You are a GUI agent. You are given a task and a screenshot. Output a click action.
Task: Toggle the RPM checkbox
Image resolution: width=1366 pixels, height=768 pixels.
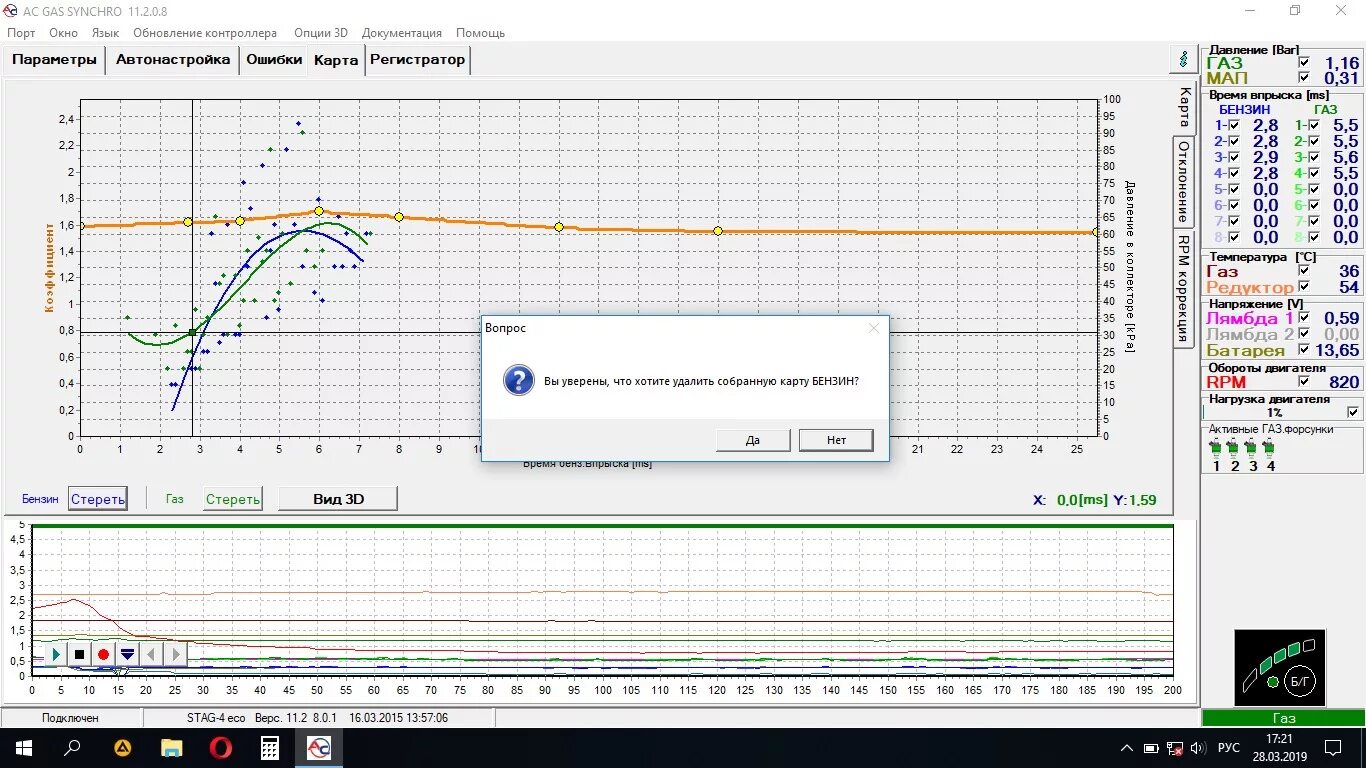[1303, 381]
